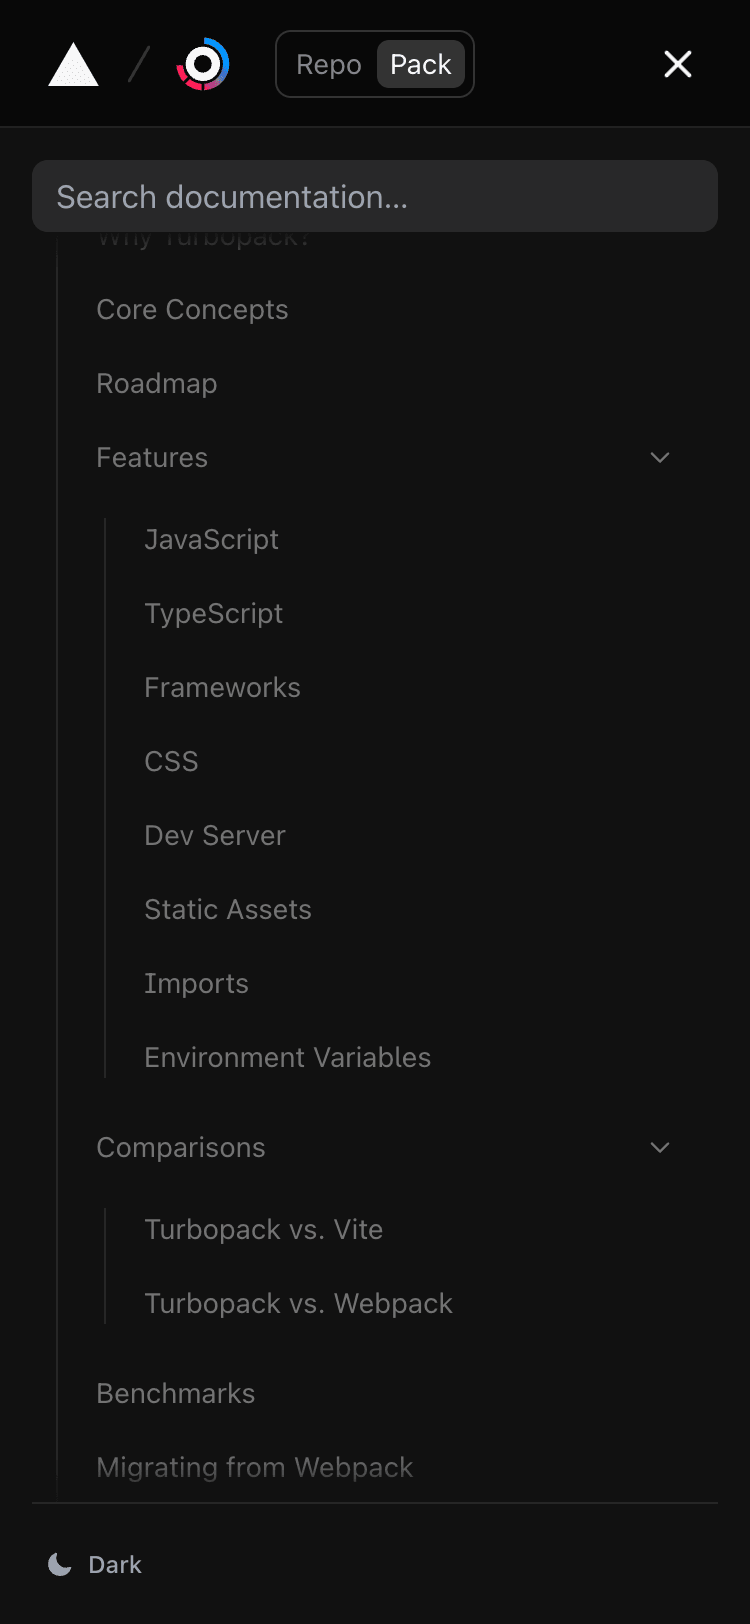Screen dimensions: 750x1624
Task: Collapse the Comparisons section
Action: [658, 1147]
